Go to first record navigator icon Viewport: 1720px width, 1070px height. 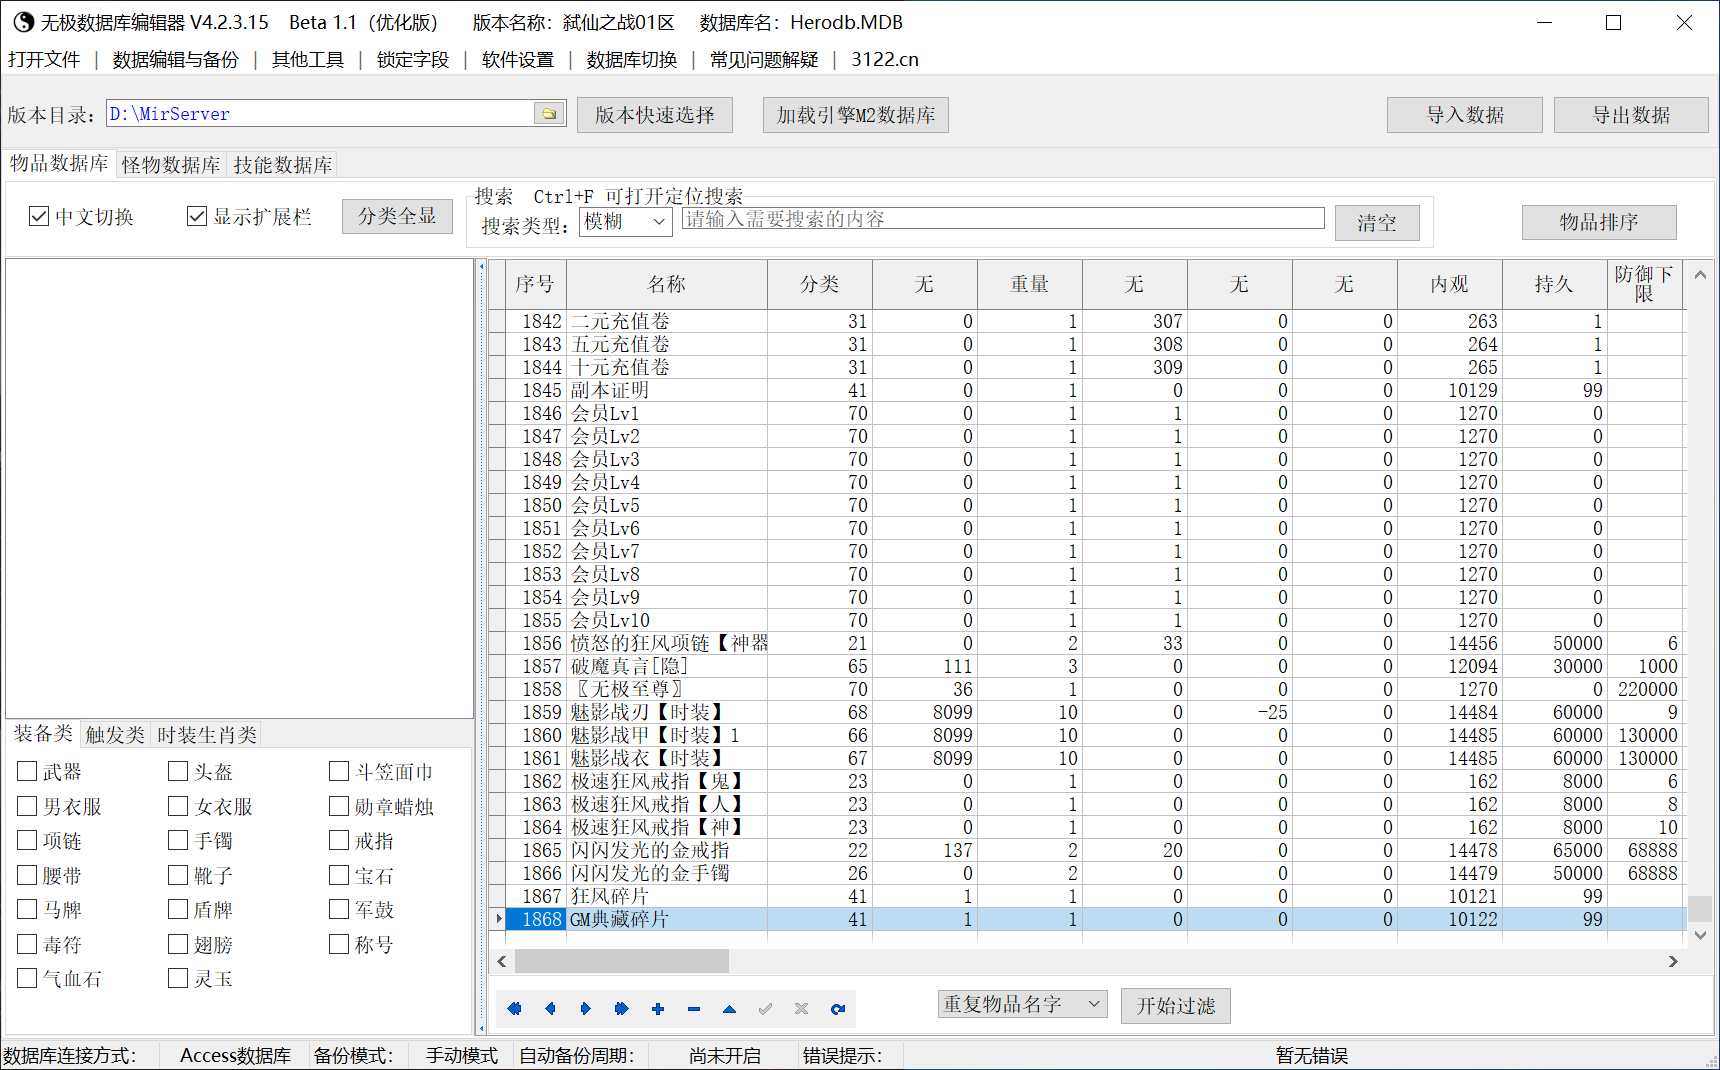click(514, 1008)
